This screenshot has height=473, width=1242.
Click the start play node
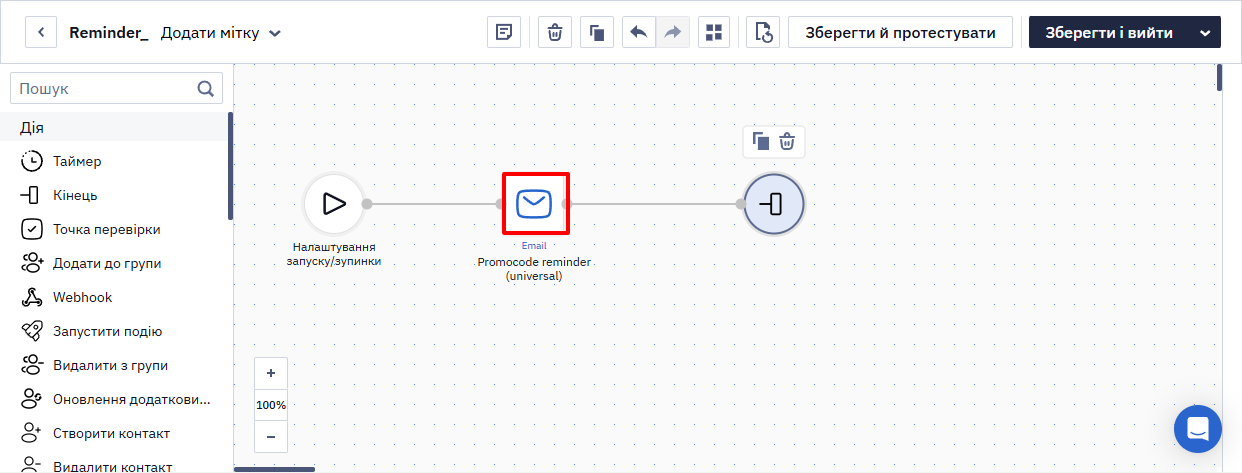[334, 204]
